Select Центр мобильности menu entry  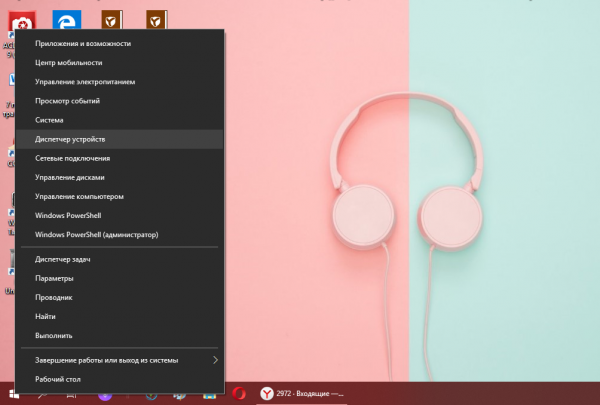[x=119, y=63]
